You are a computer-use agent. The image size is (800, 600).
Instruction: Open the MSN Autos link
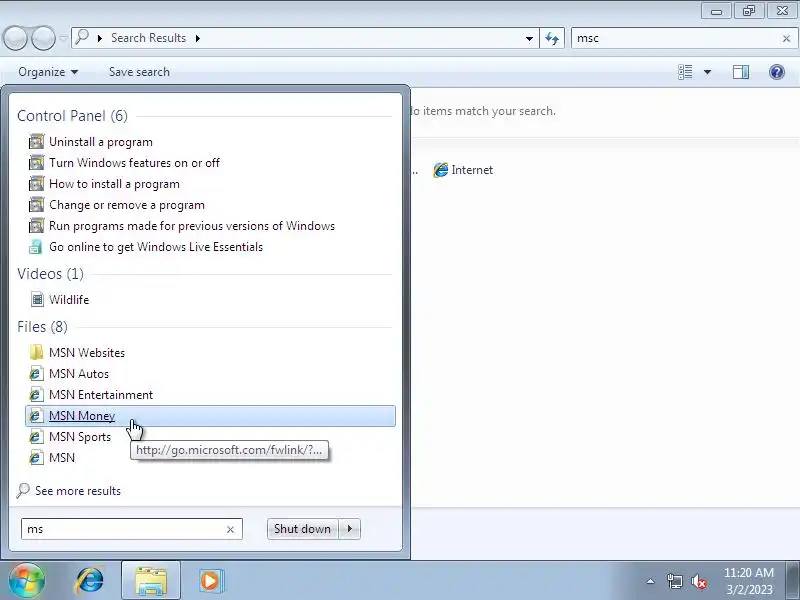tap(79, 373)
